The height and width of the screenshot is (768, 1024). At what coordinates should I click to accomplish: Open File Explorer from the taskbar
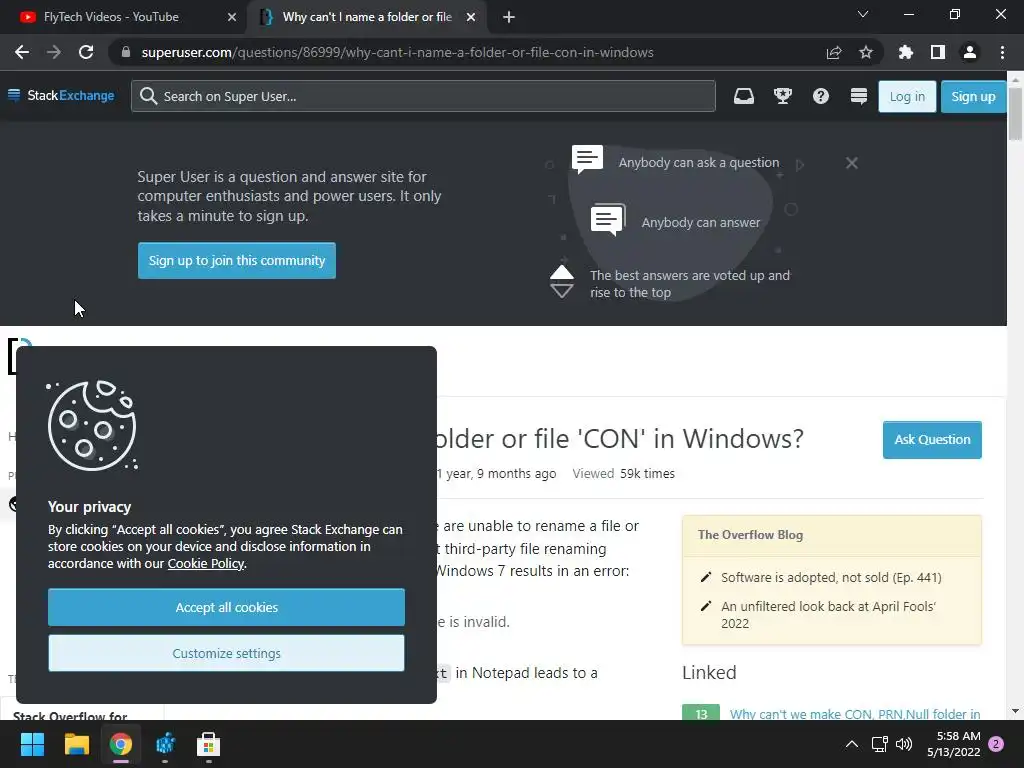pyautogui.click(x=76, y=744)
